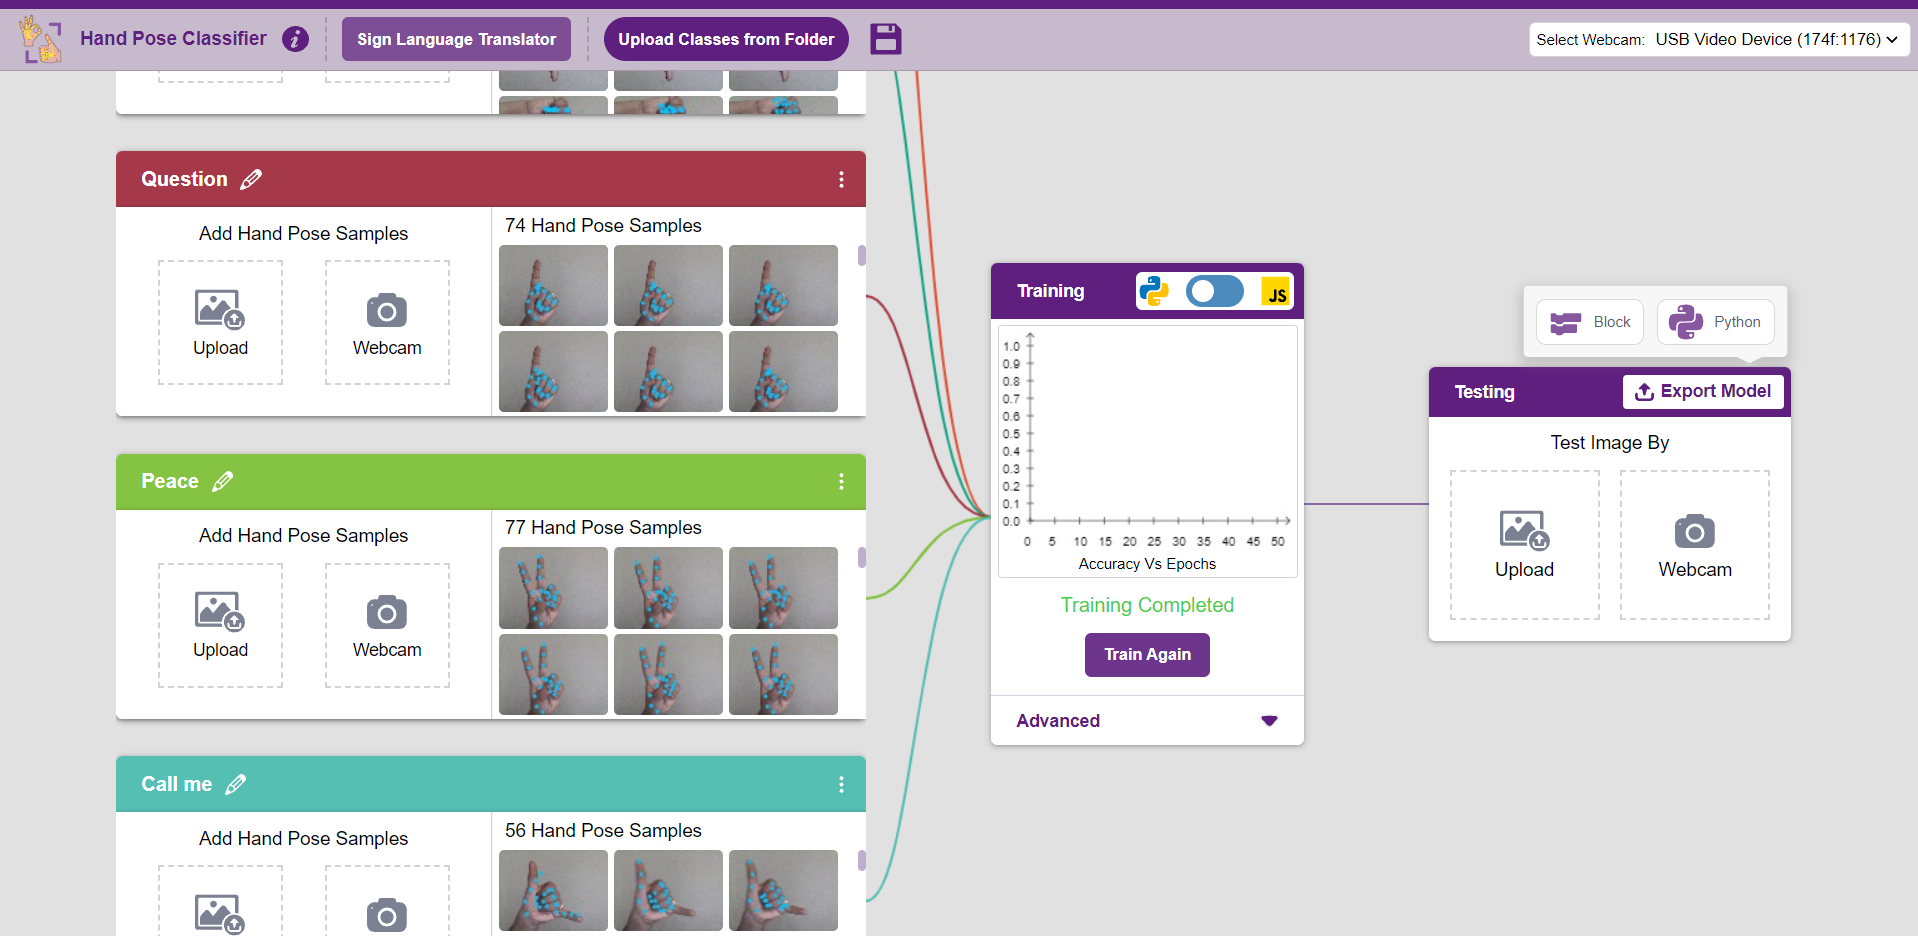
Task: Click the 'Test Image By' label
Action: point(1610,443)
